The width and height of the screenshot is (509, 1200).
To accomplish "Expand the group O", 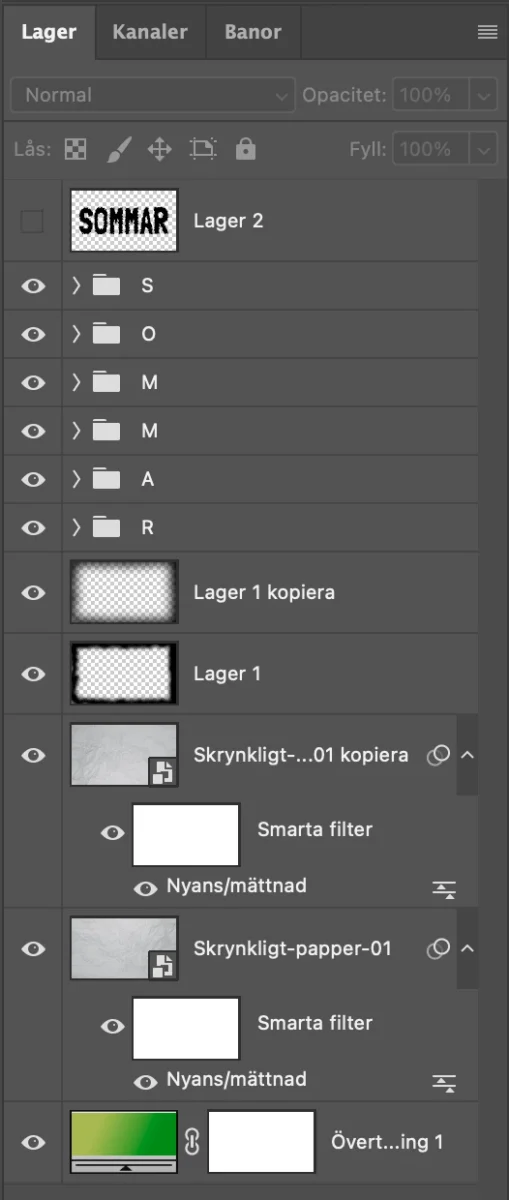I will tap(76, 334).
